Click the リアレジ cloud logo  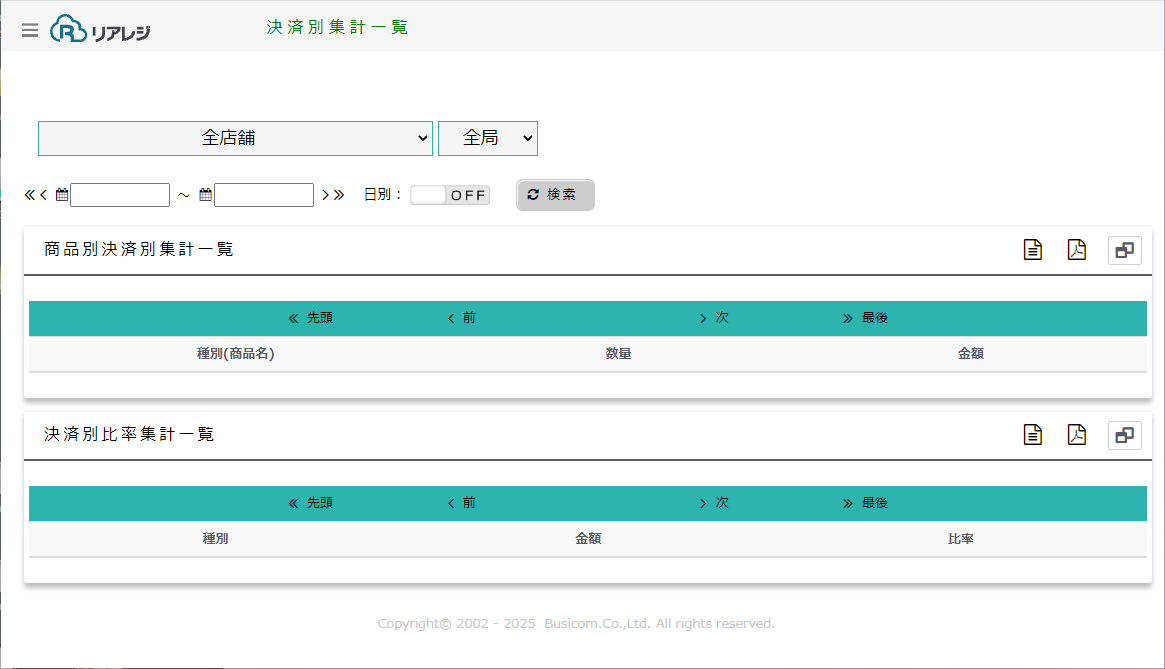pyautogui.click(x=101, y=29)
